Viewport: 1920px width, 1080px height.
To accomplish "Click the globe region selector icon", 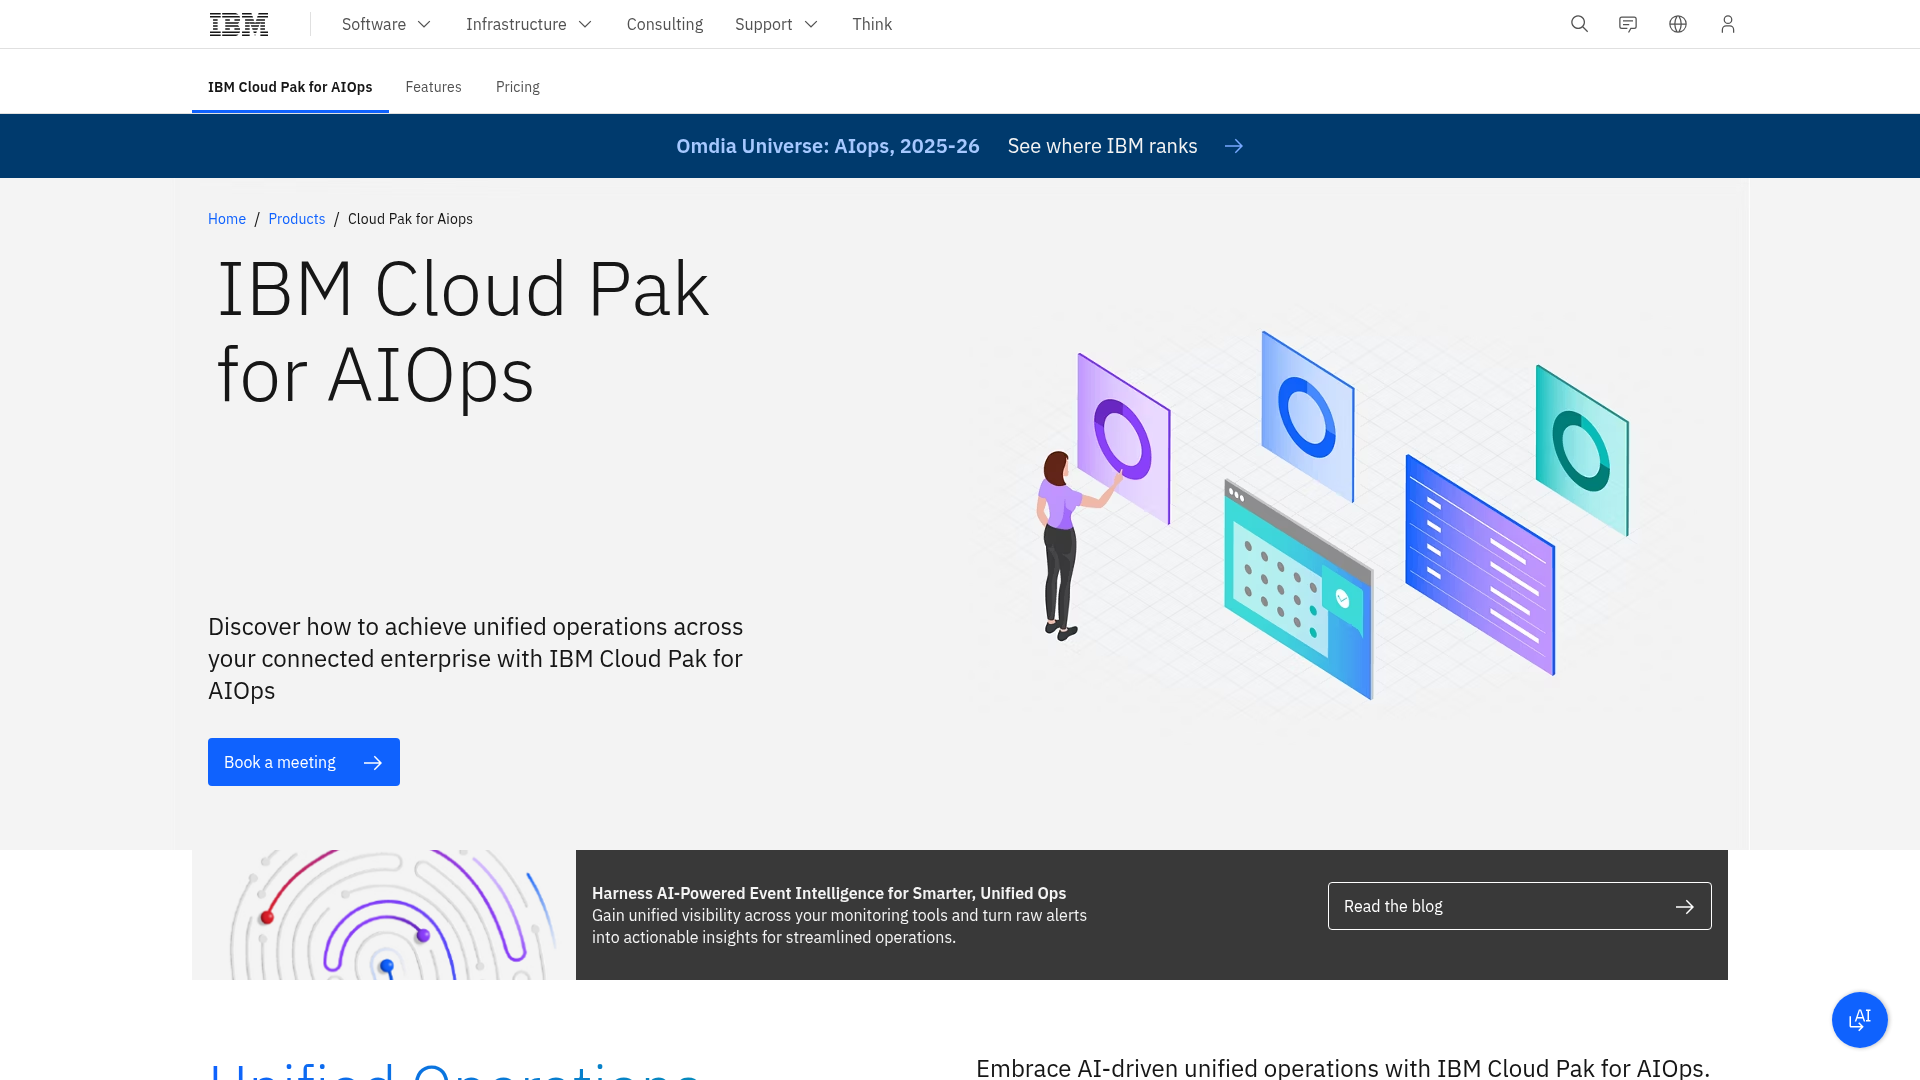I will (x=1678, y=24).
